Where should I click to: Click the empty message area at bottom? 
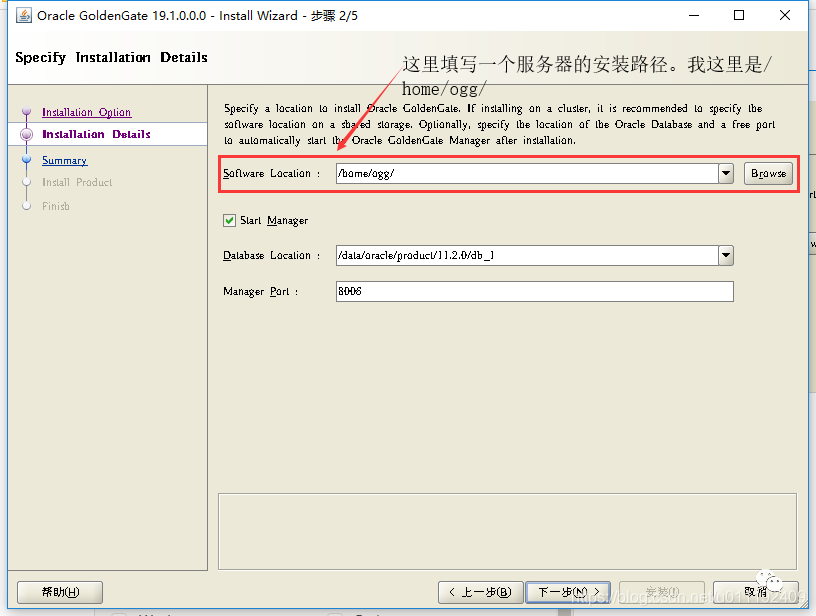(x=507, y=532)
